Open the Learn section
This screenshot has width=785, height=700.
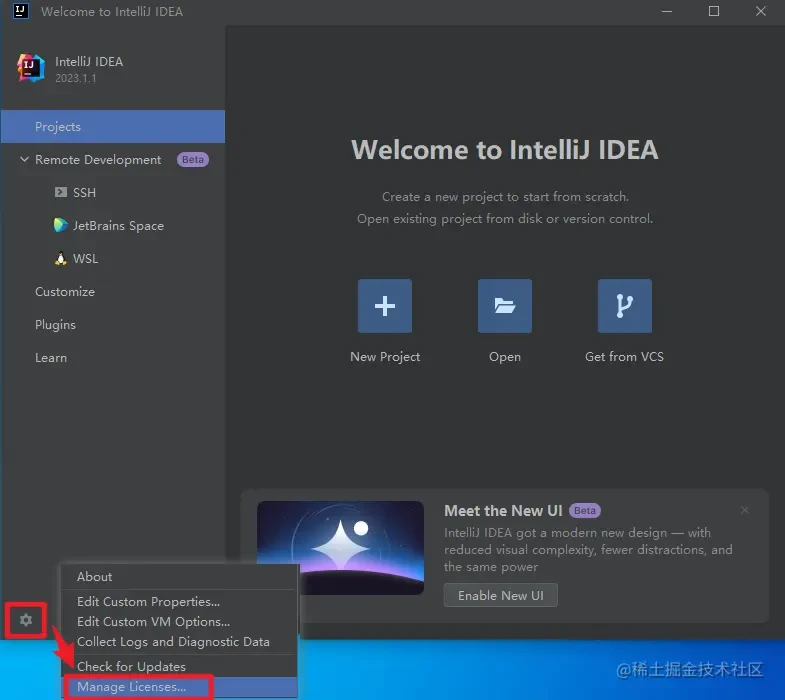click(x=51, y=357)
